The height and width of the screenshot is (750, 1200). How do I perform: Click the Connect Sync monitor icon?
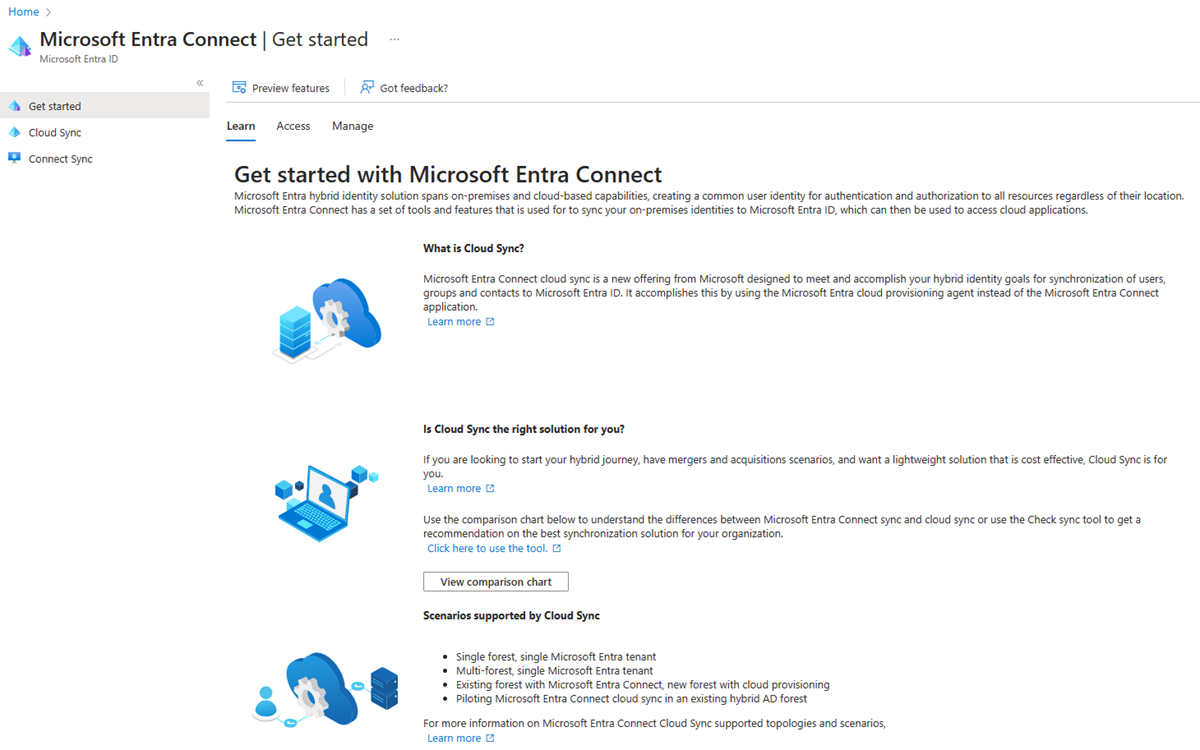pos(14,158)
